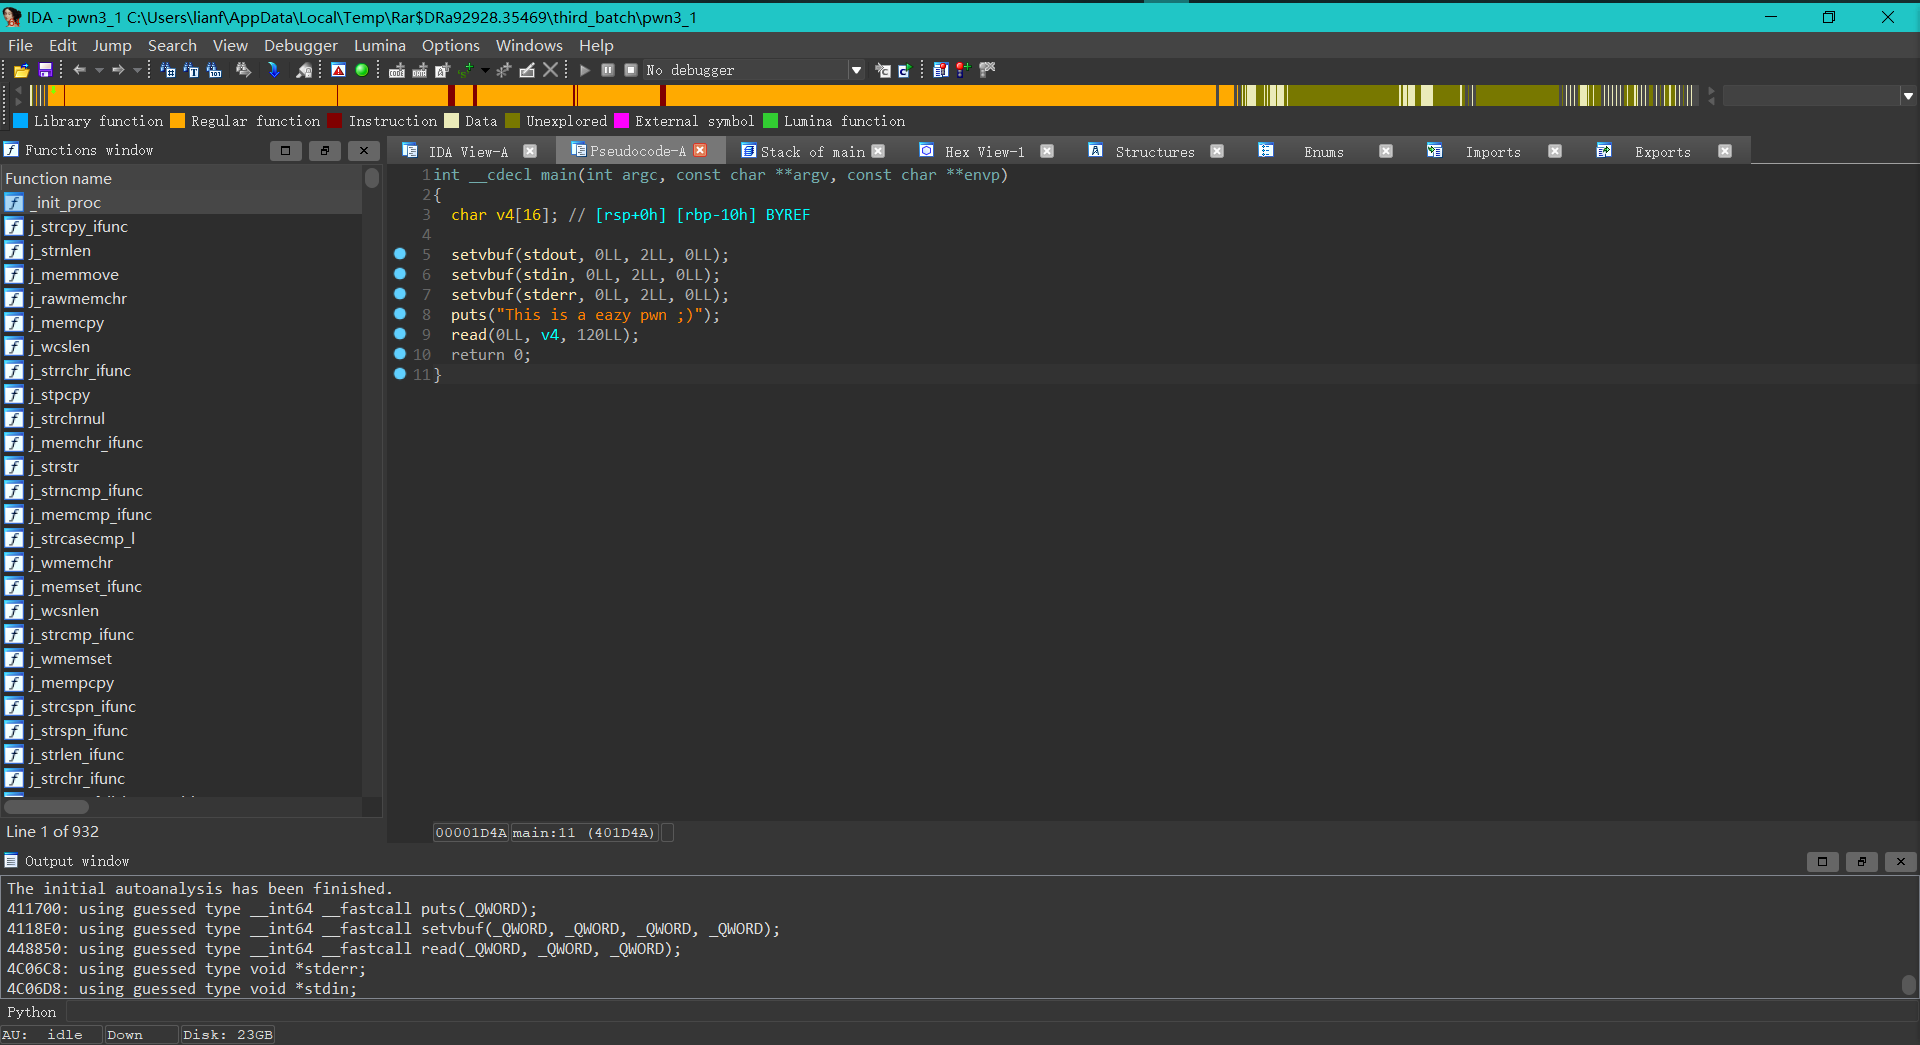Viewport: 1920px width, 1045px height.
Task: Click the convert to CODE toolbar icon
Action: point(397,70)
